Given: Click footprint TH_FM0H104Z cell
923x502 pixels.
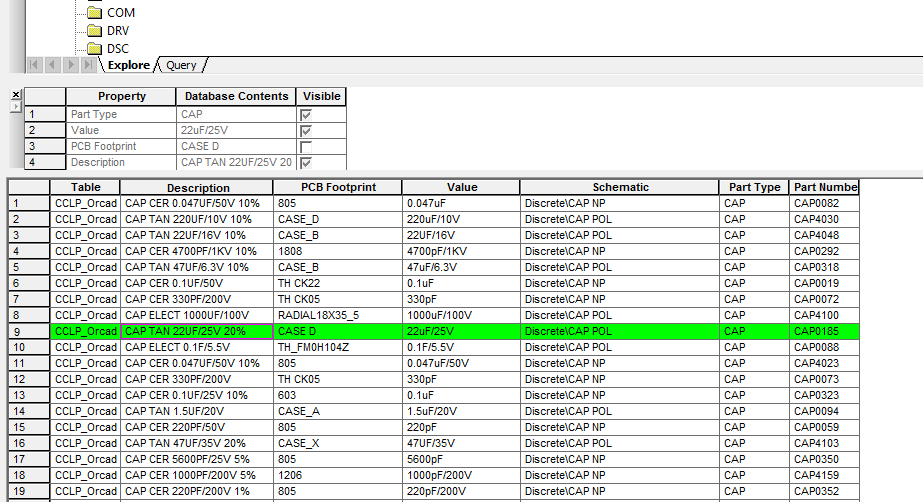Looking at the screenshot, I should pos(337,347).
